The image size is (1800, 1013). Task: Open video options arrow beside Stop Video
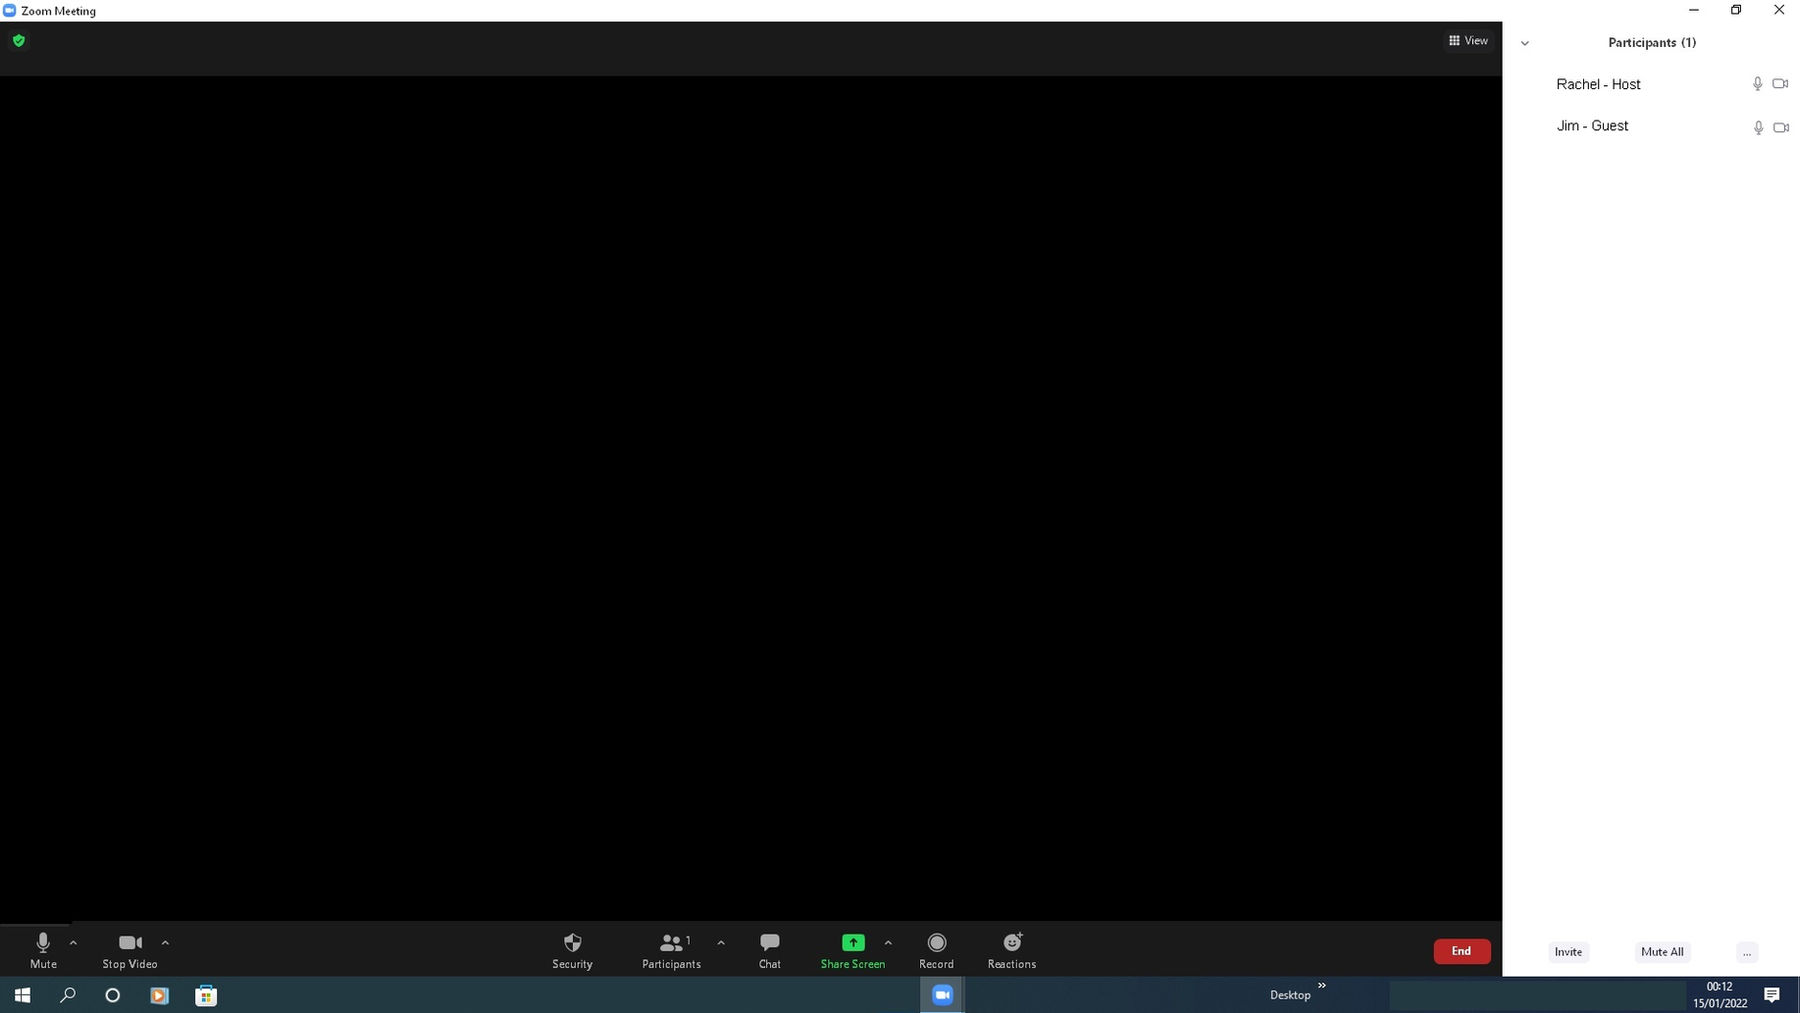click(165, 943)
